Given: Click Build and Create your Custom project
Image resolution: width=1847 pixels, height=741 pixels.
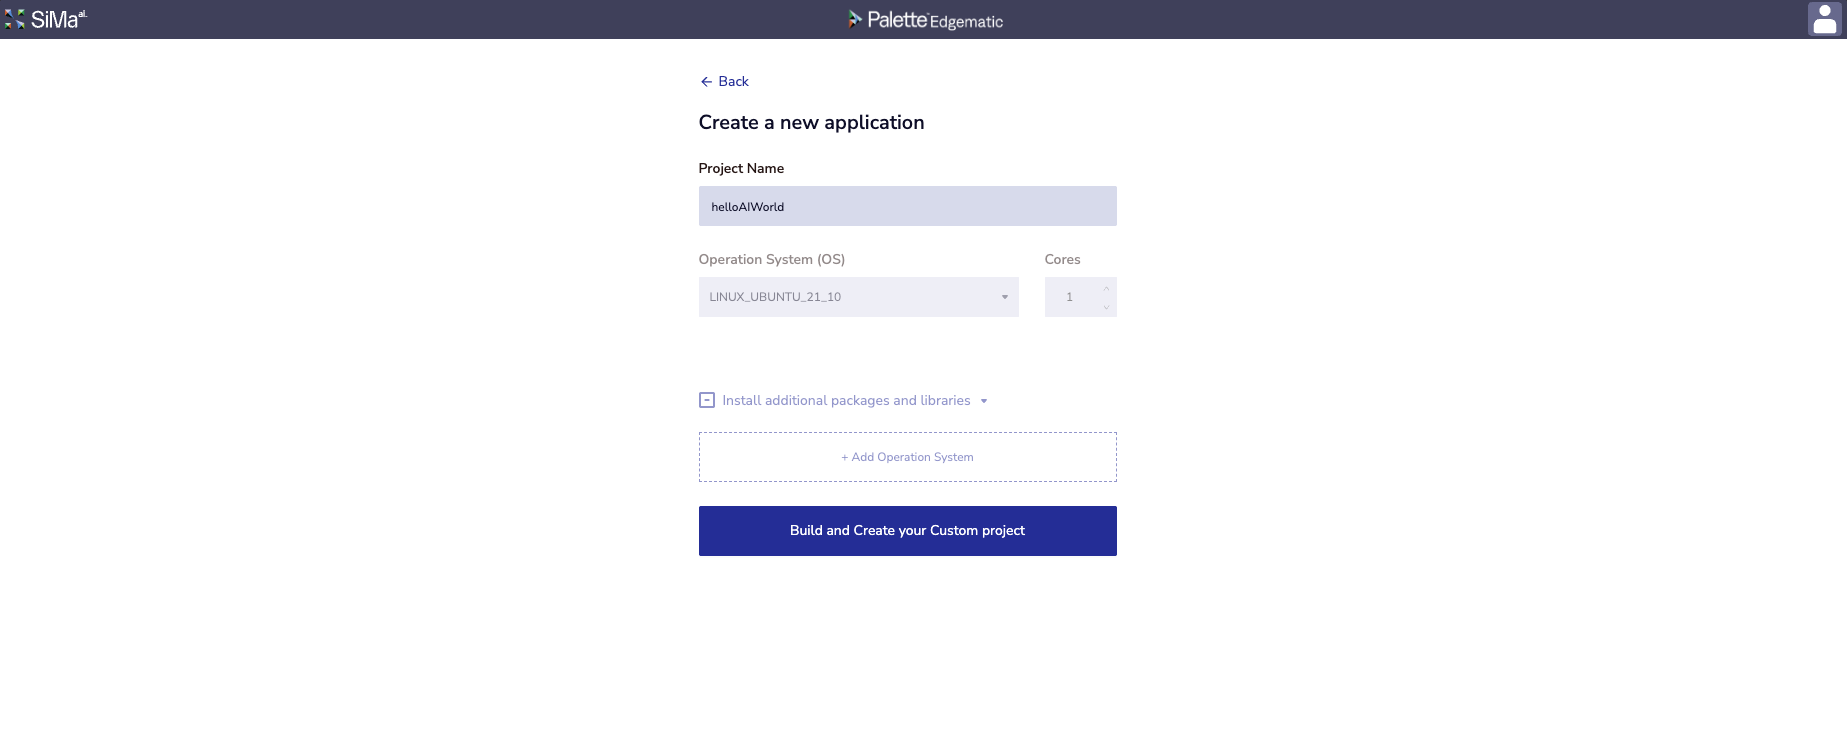Looking at the screenshot, I should pos(907,531).
